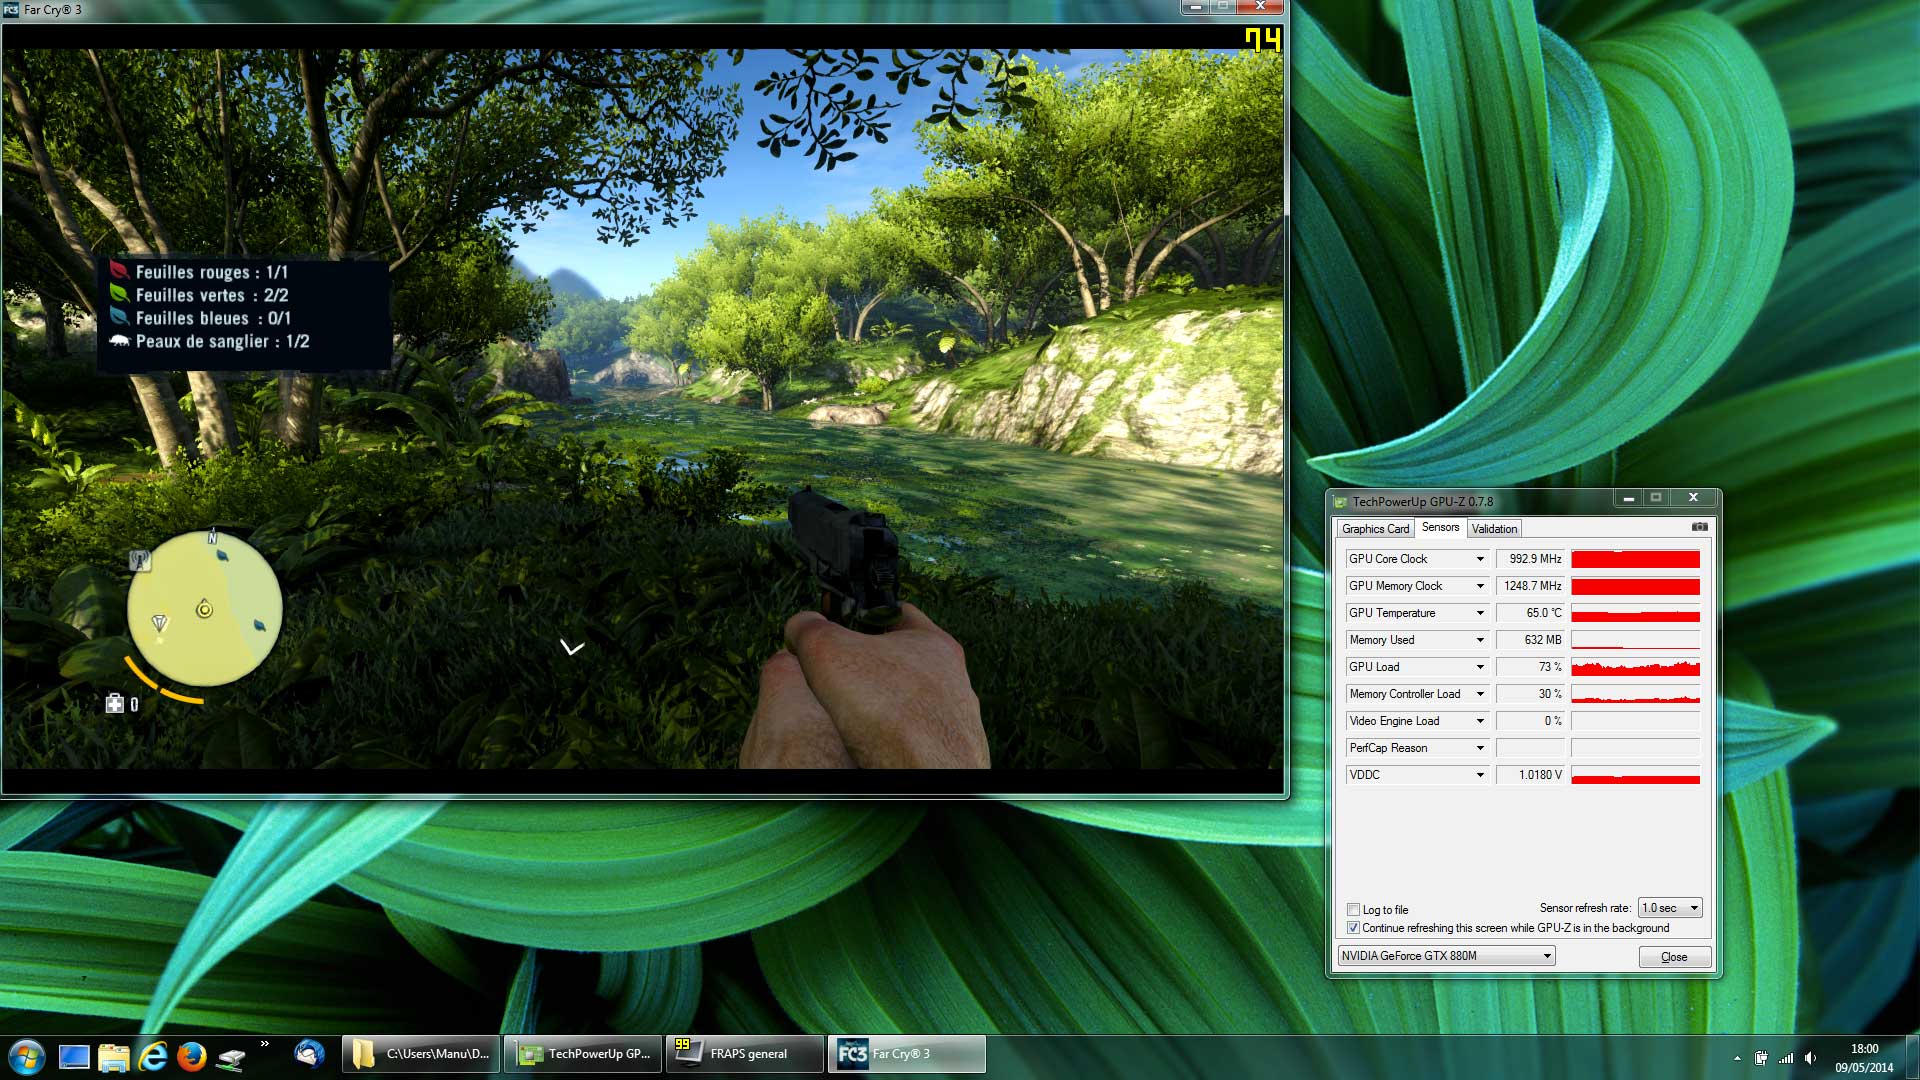Open GPU Temperature sensor dropdown

[1480, 613]
